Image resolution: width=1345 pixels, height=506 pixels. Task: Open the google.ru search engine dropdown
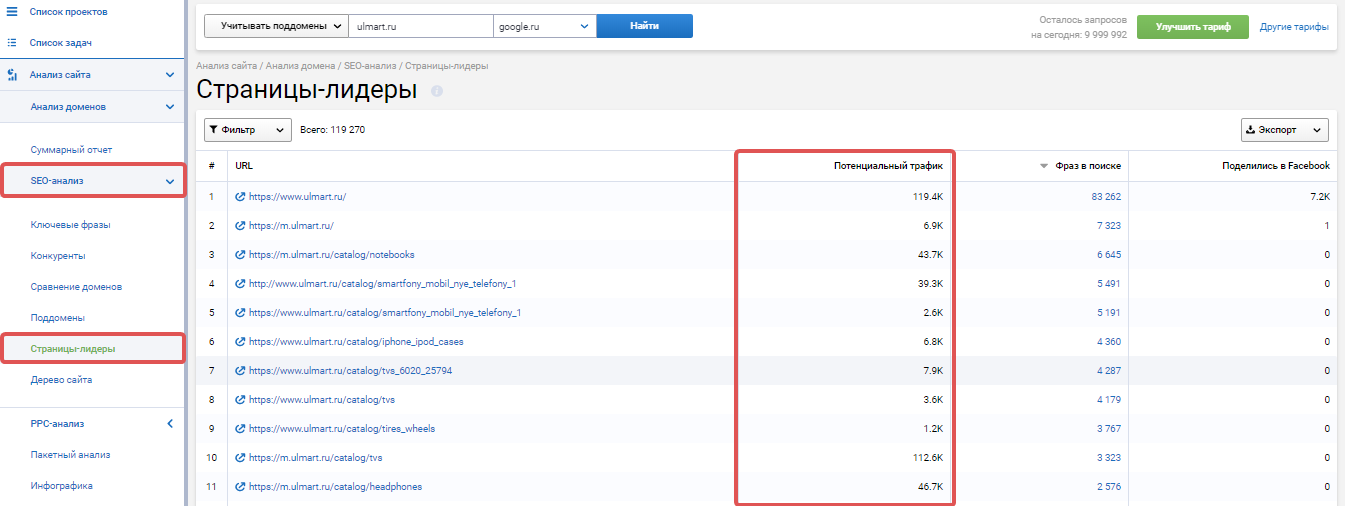click(x=545, y=26)
